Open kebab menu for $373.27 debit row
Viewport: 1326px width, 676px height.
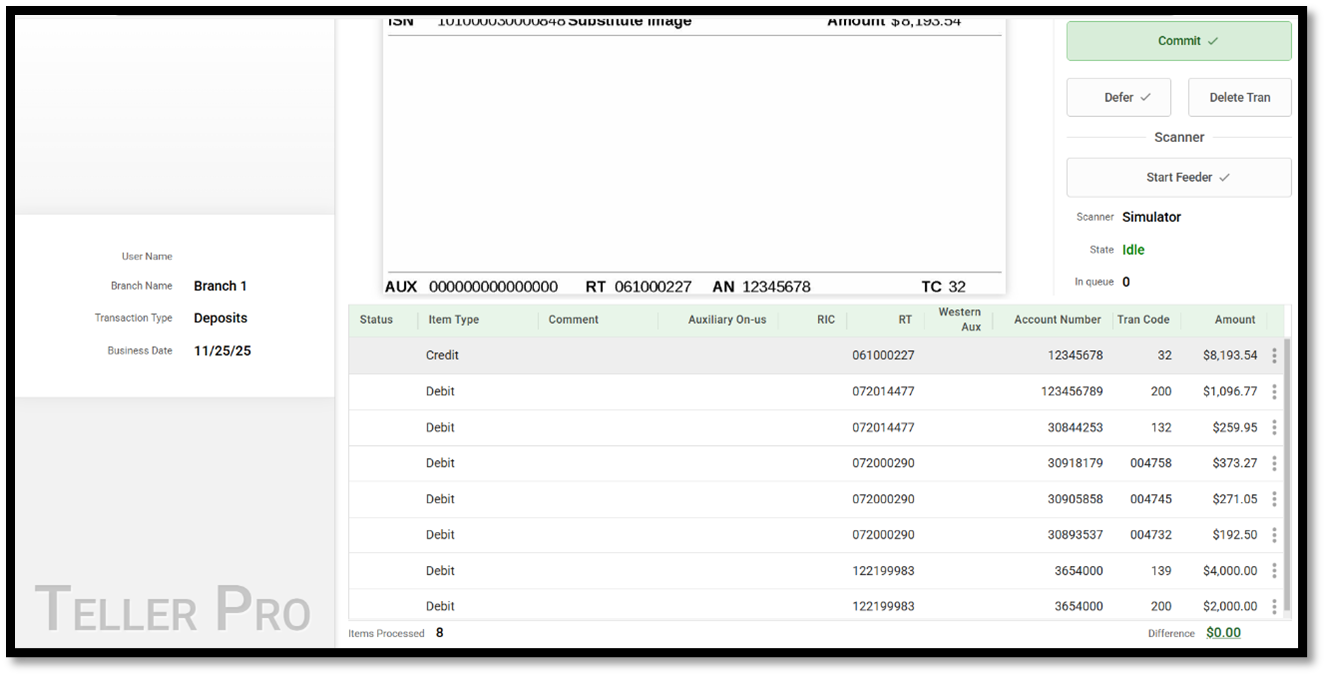1274,463
